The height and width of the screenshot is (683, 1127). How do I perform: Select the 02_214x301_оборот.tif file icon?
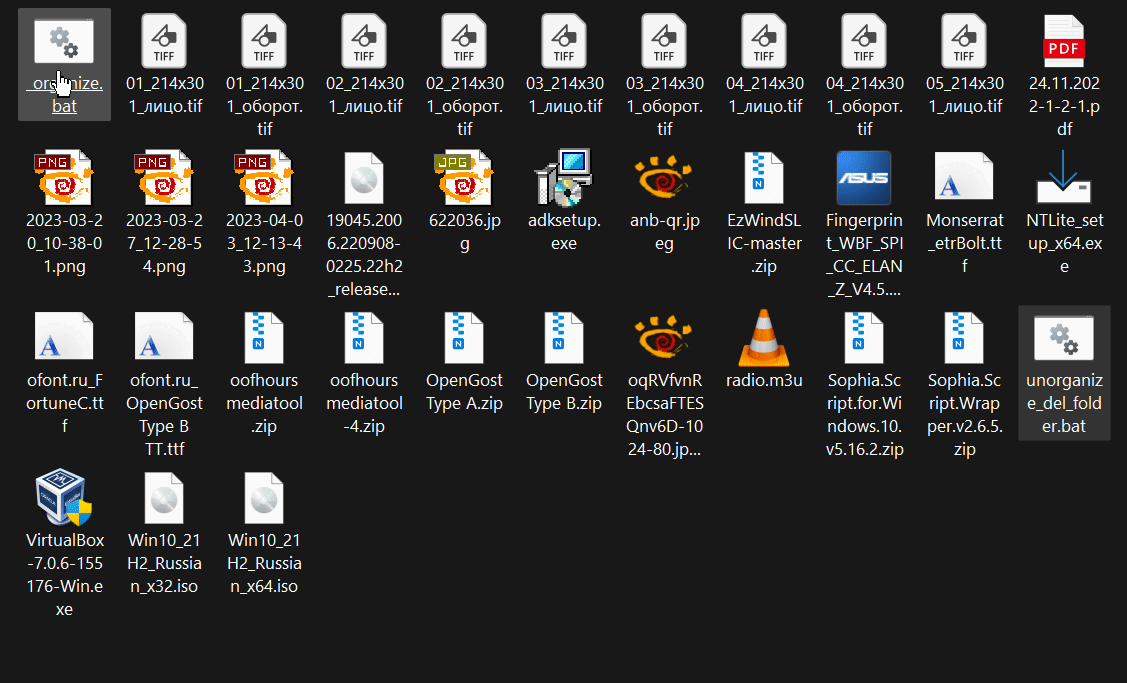tap(464, 42)
